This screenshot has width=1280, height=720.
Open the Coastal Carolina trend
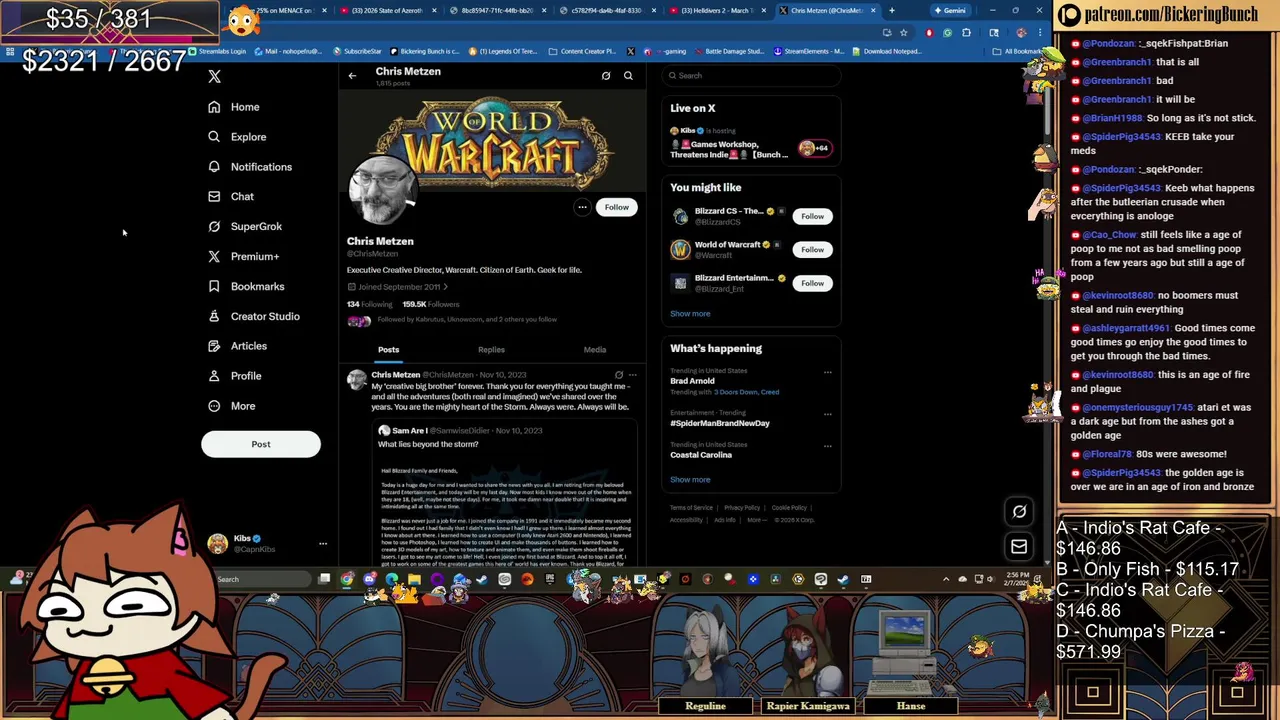[x=701, y=455]
